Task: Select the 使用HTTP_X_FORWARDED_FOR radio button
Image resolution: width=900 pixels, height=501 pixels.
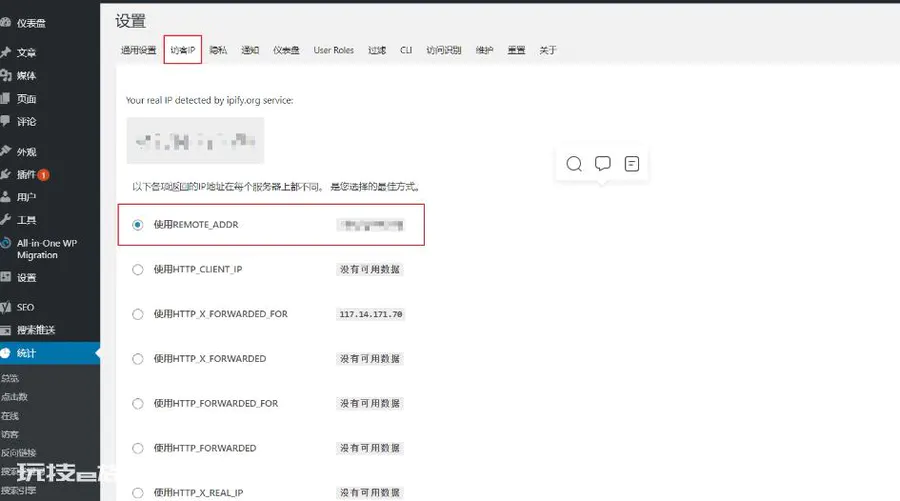Action: (x=138, y=314)
